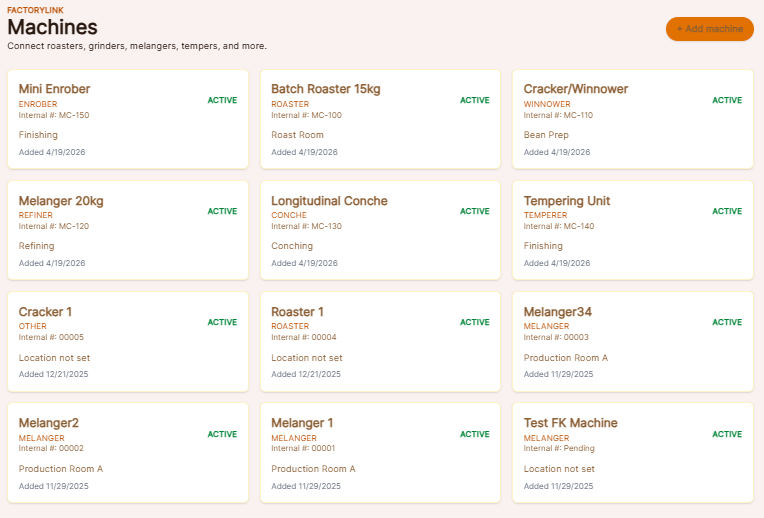Click the Bean Prep location text

(546, 135)
